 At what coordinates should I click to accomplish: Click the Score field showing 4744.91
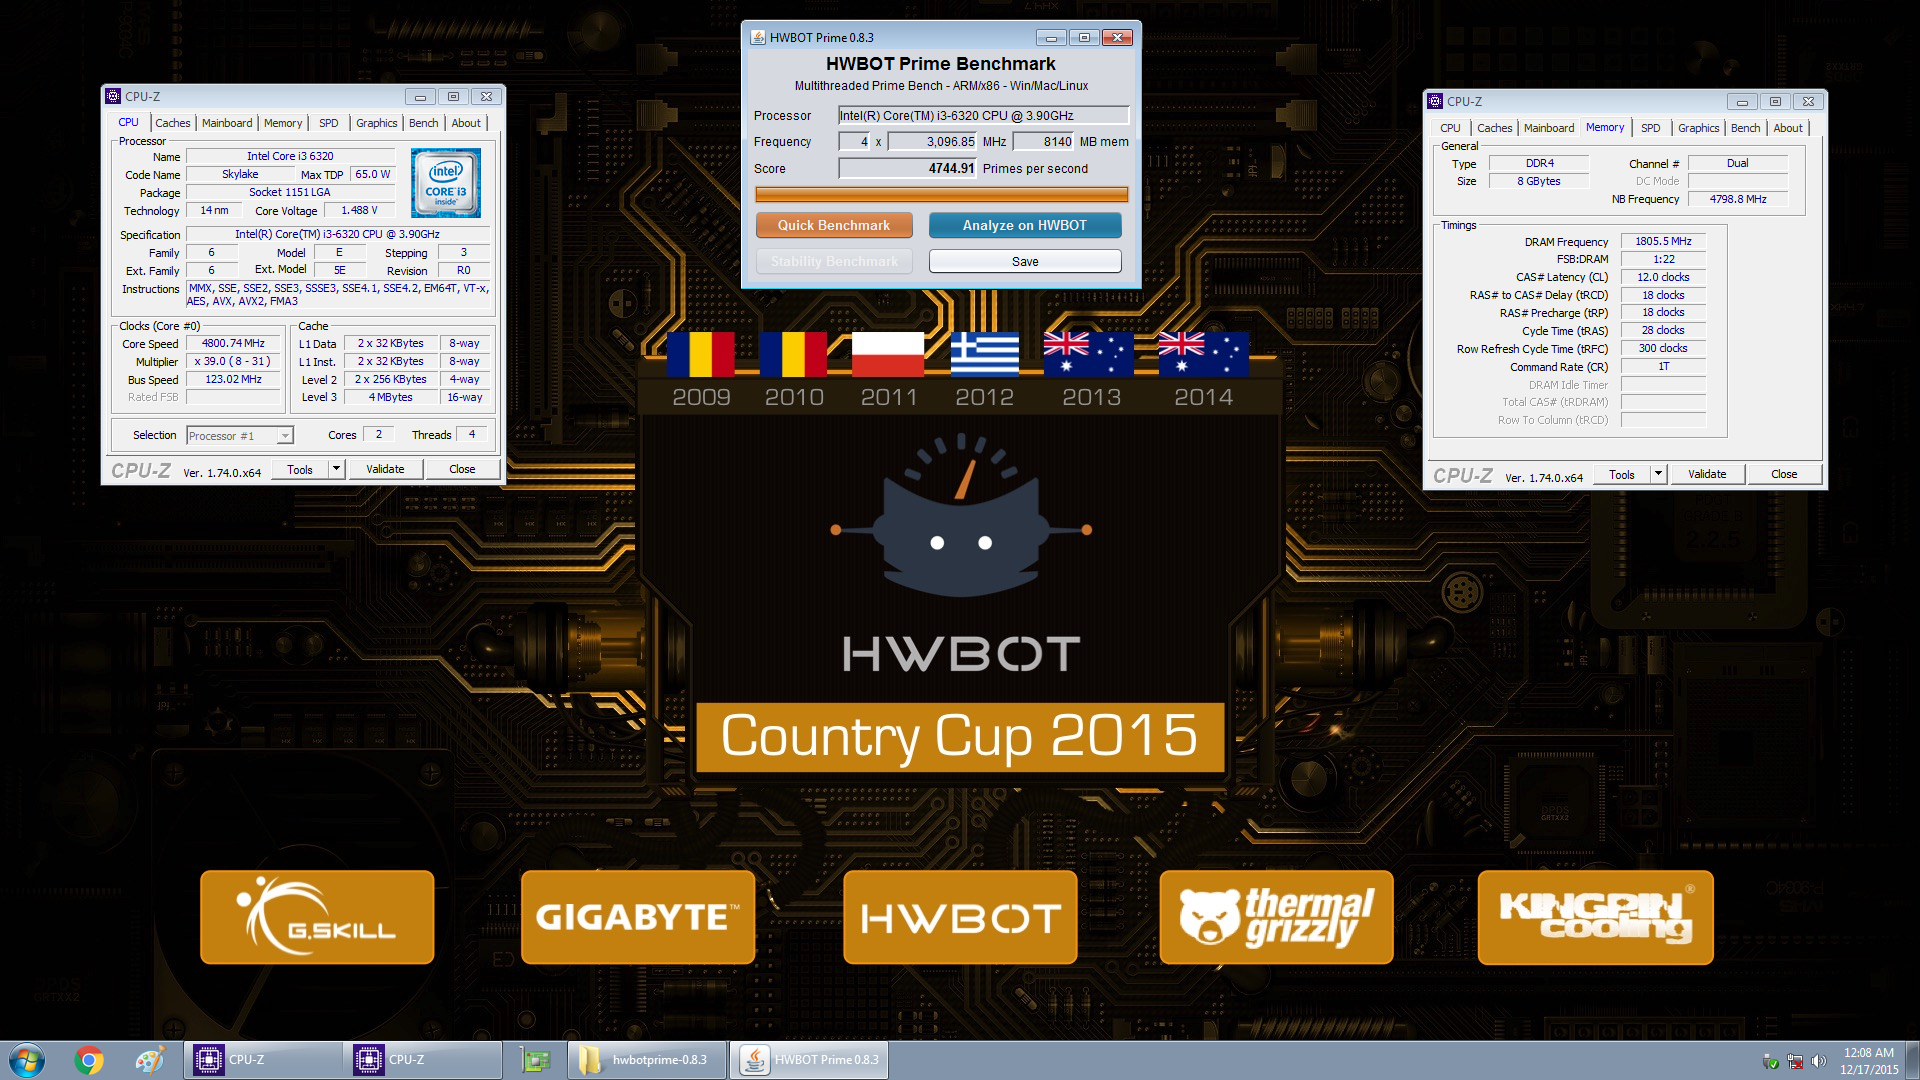[x=907, y=168]
